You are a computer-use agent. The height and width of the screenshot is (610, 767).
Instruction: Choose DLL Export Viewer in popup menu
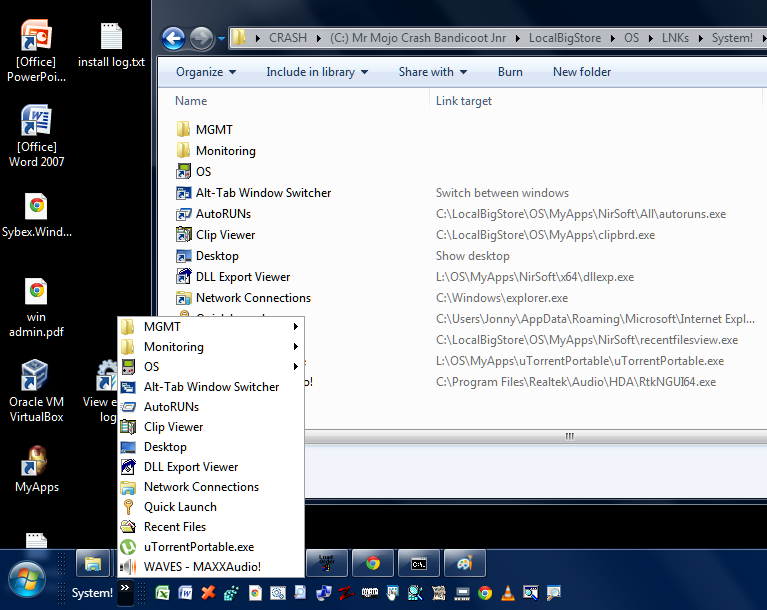click(210, 467)
